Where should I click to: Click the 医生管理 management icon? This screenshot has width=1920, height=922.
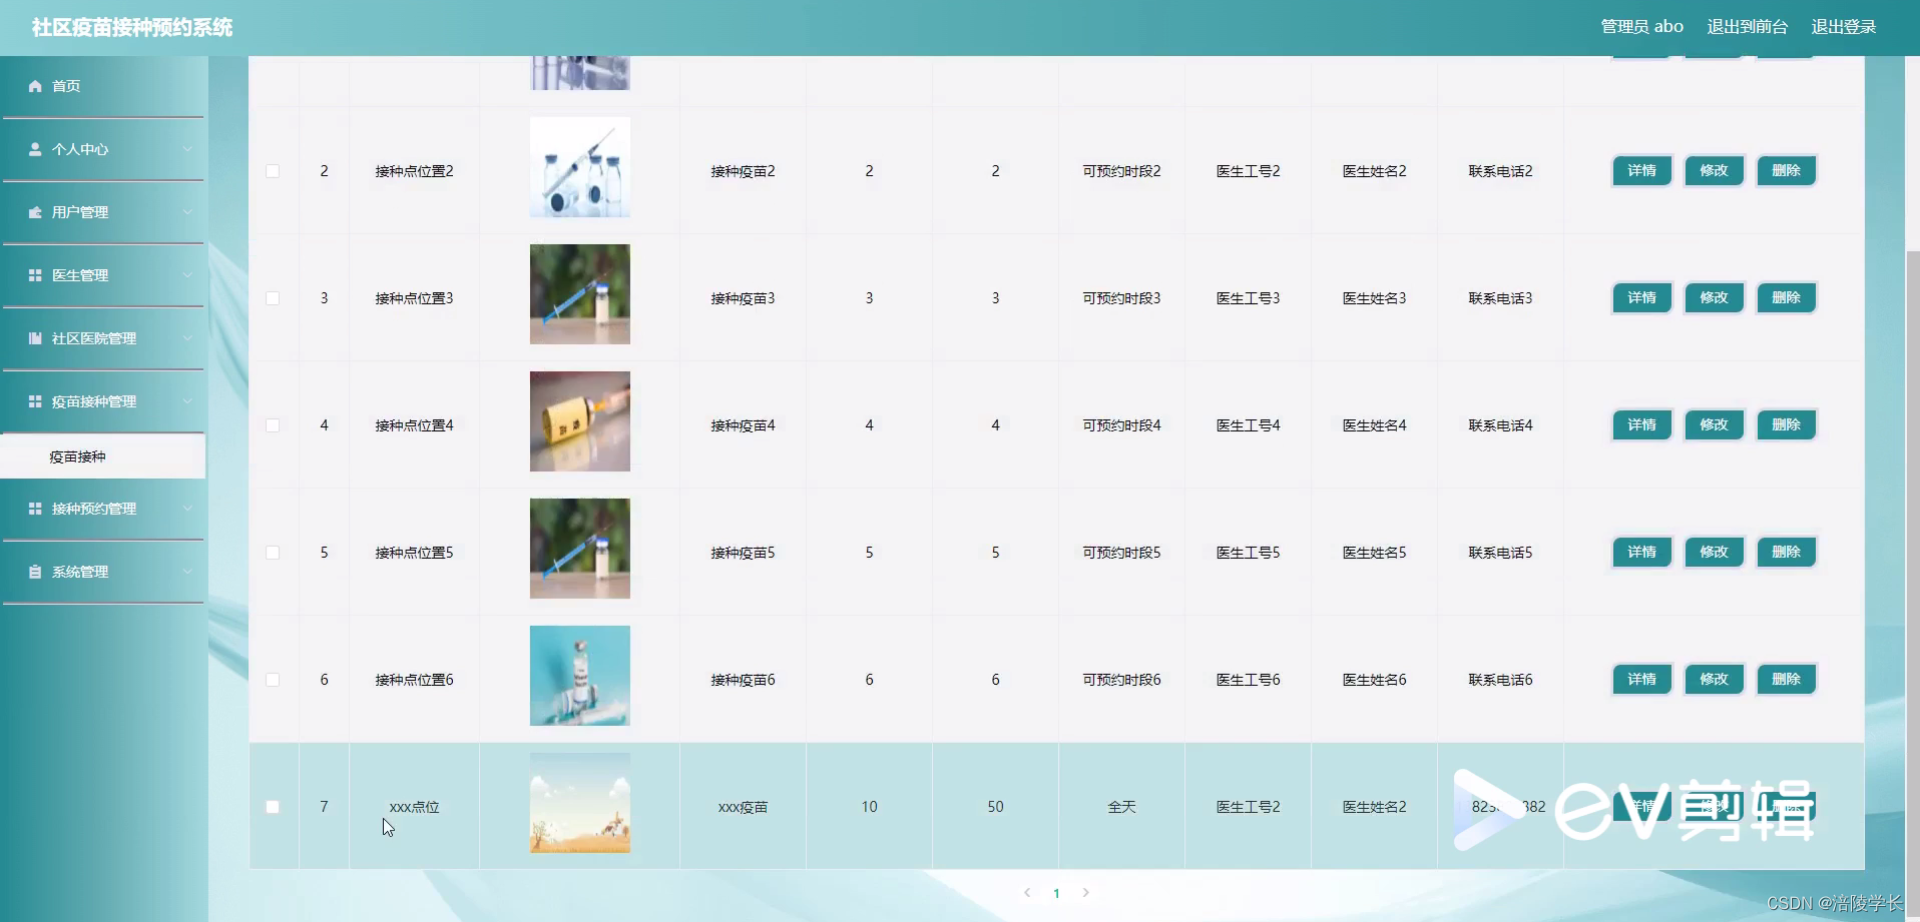click(x=33, y=275)
